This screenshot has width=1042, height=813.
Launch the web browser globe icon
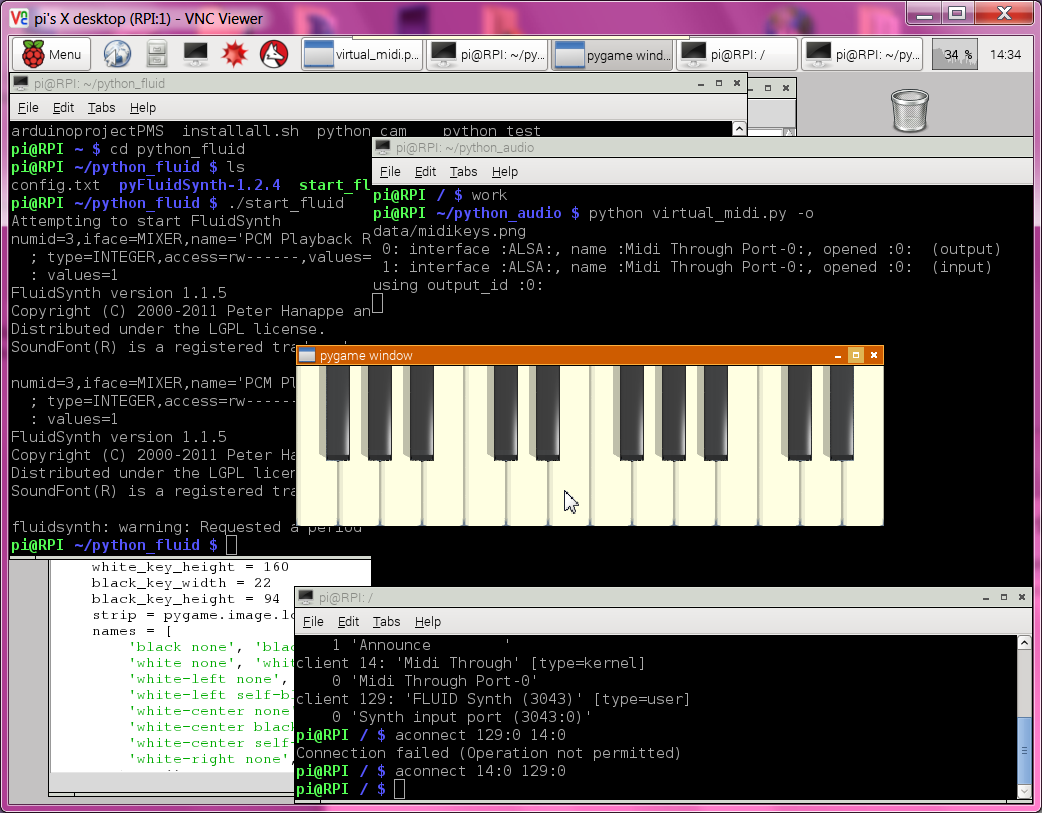117,55
